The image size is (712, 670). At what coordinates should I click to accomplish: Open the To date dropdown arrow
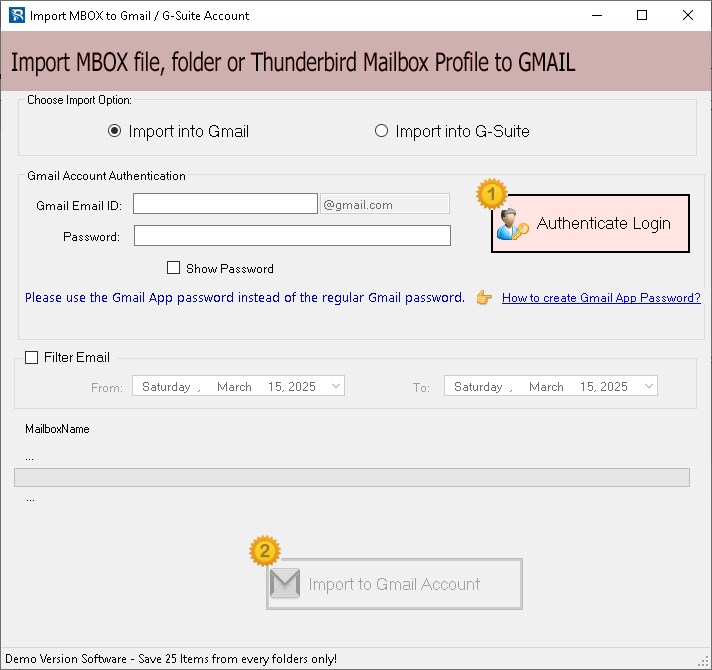649,386
